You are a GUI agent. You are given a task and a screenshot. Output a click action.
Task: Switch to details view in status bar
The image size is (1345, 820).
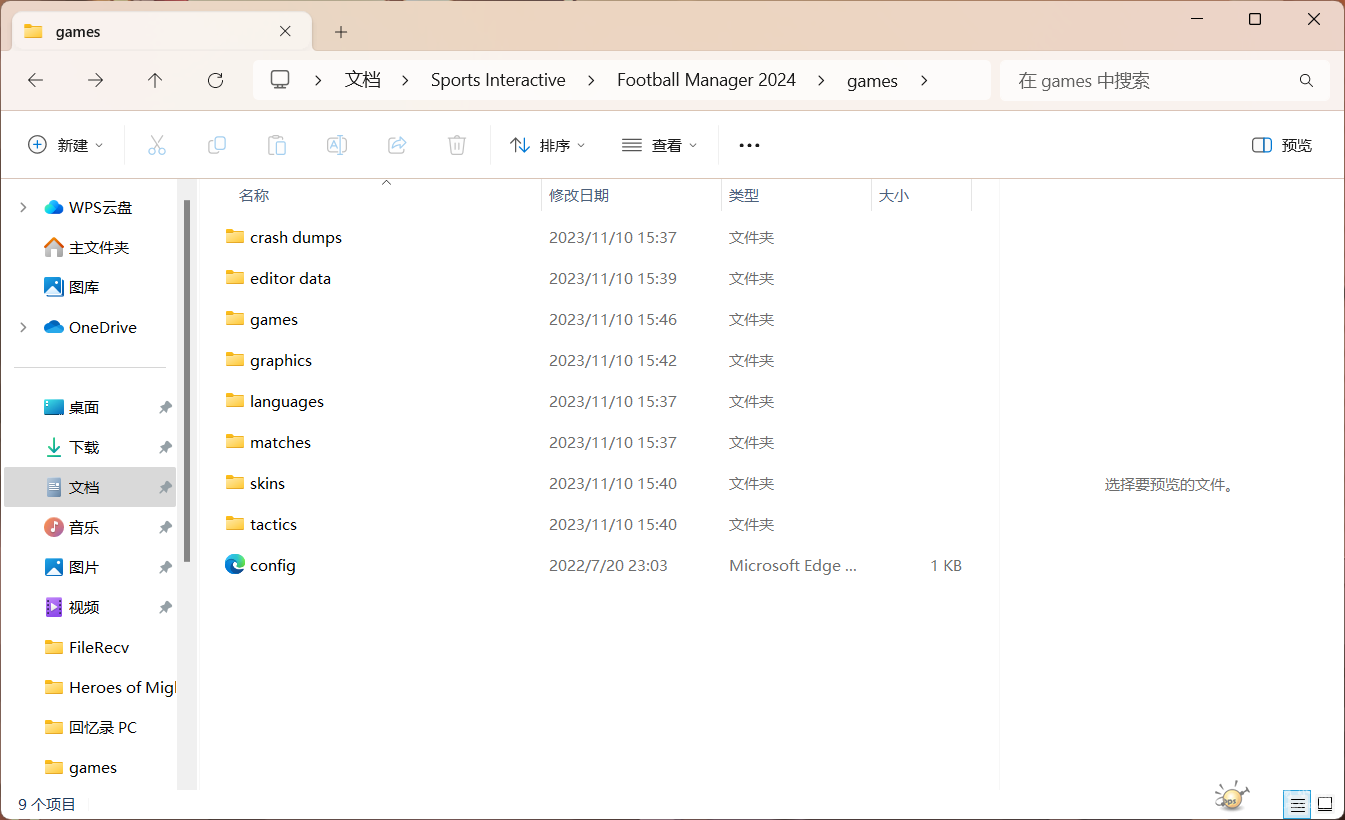point(1297,804)
